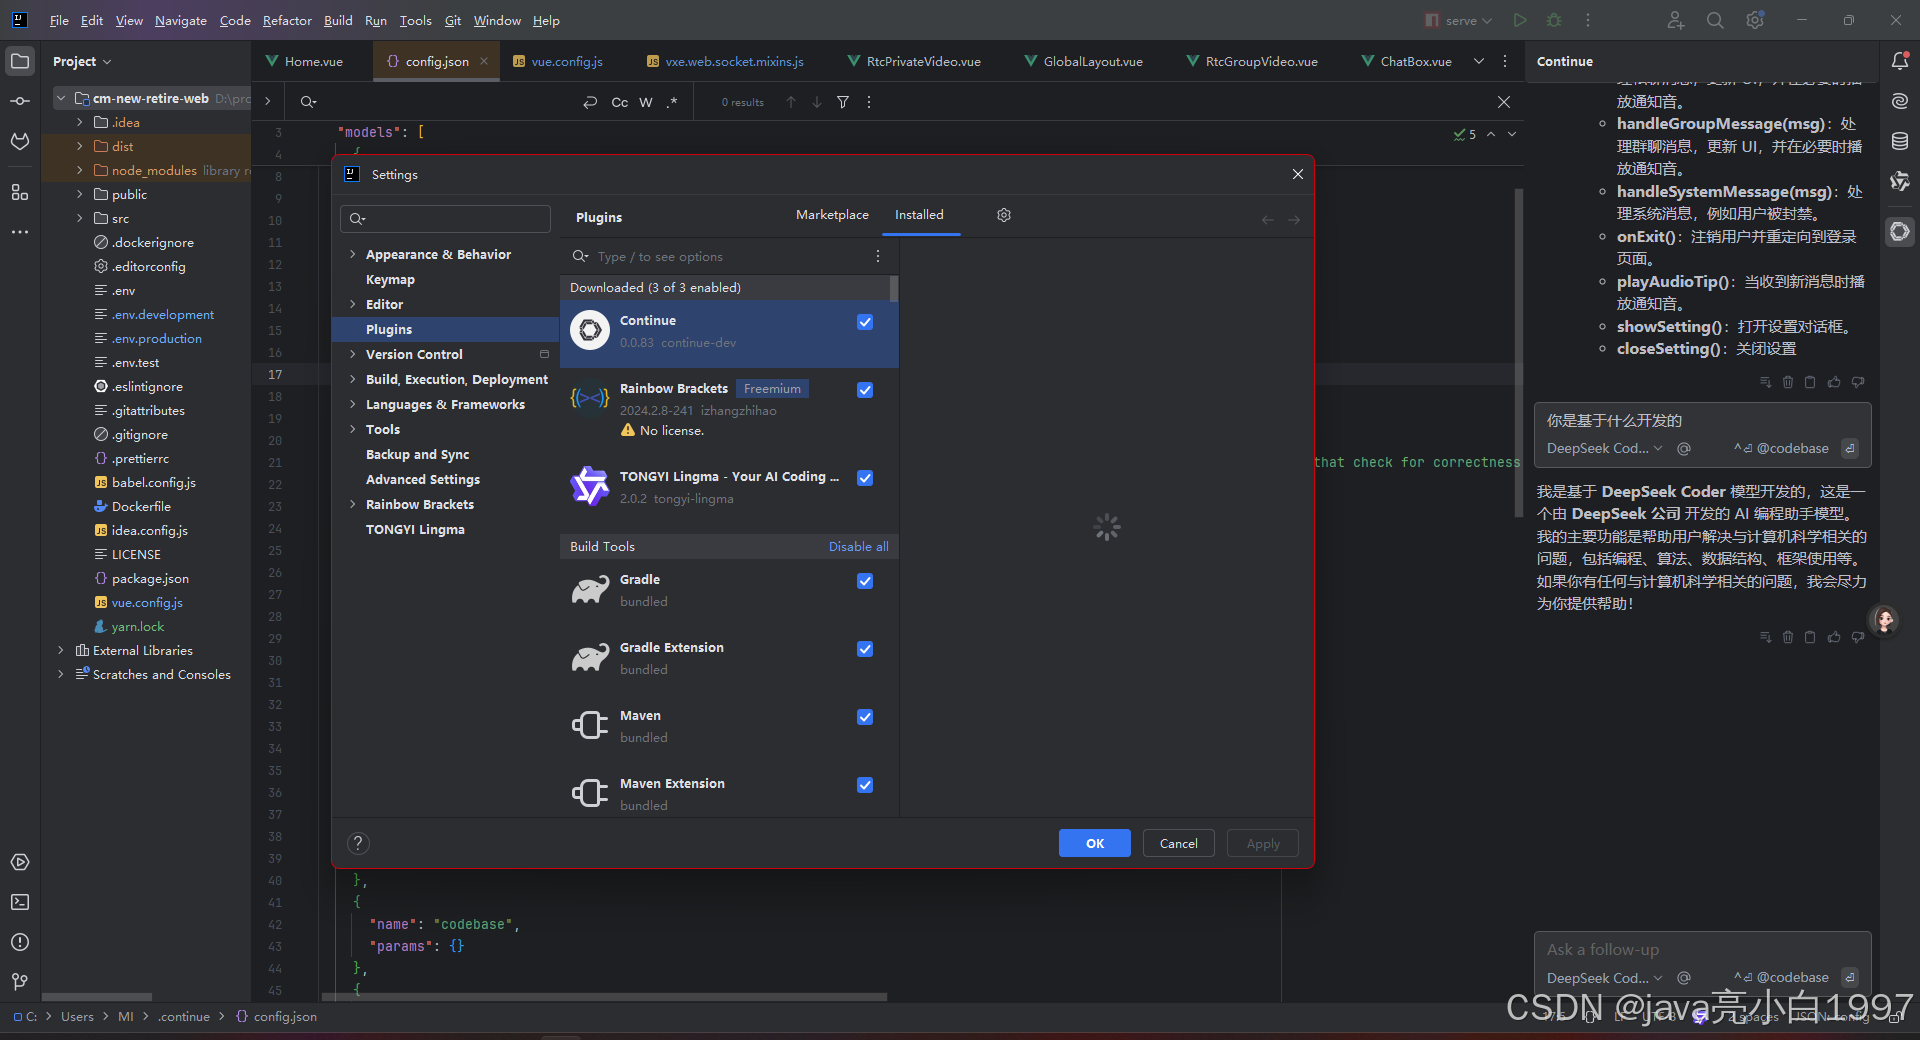This screenshot has height=1040, width=1920.
Task: Focus the Settings search field
Action: click(445, 219)
